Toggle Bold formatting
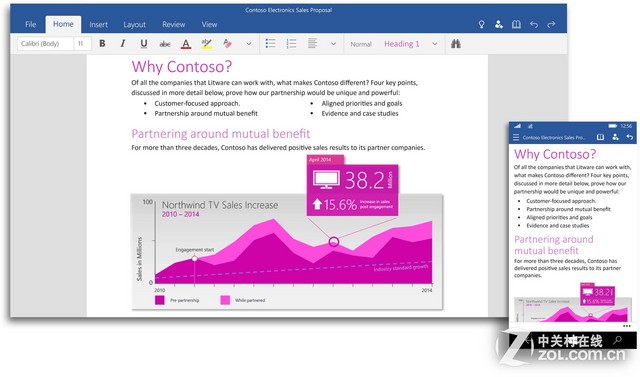Screen dimensions: 640x377 [x=102, y=43]
